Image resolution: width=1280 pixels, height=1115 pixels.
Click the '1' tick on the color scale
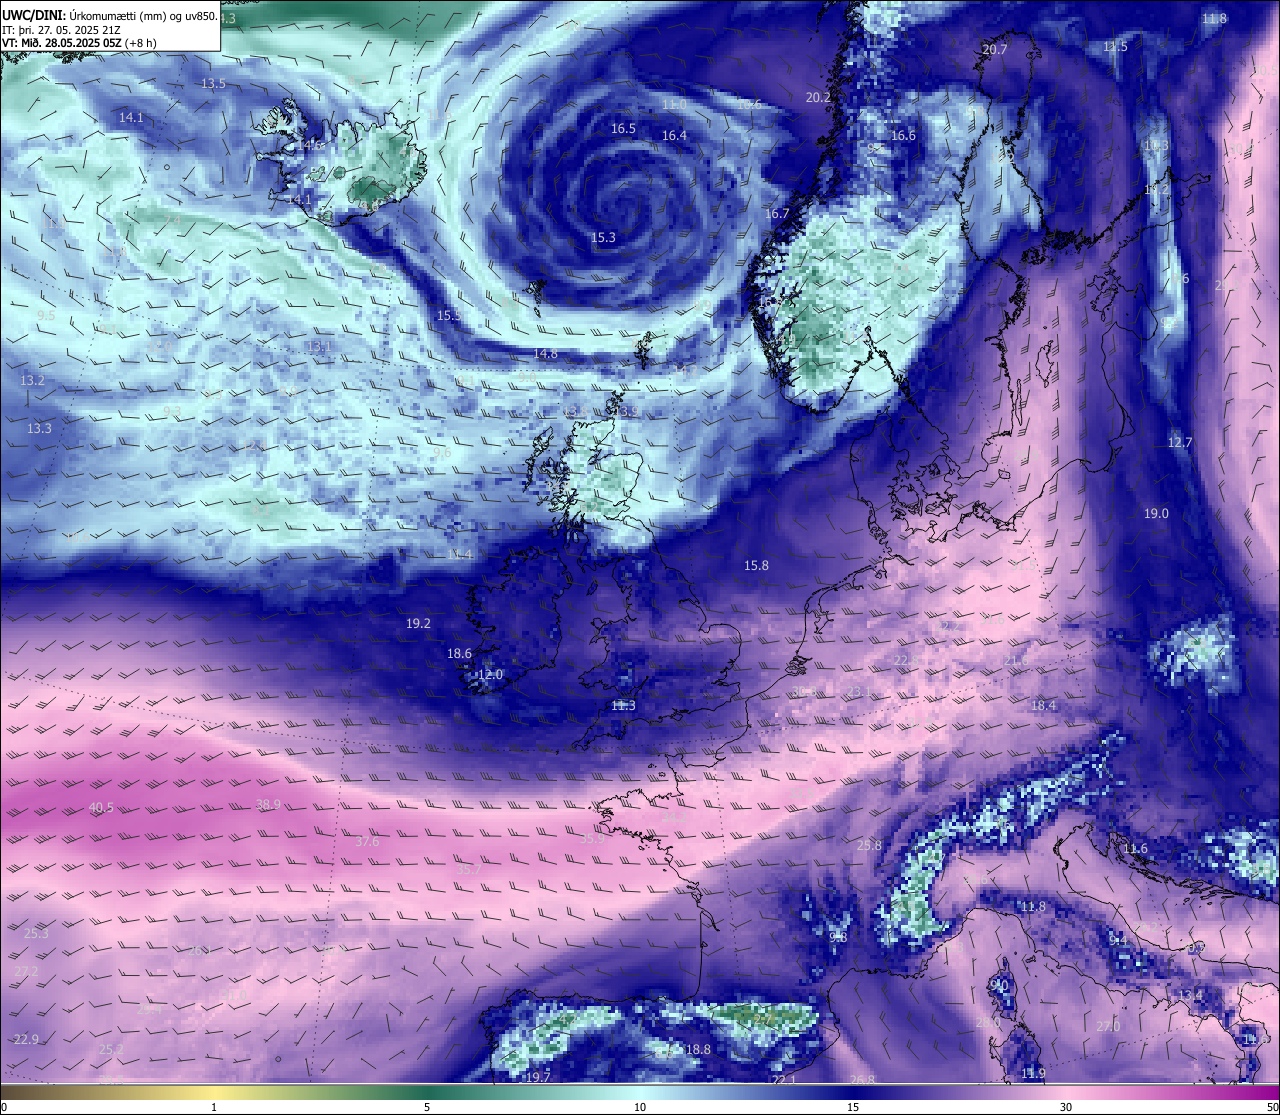(x=214, y=1107)
